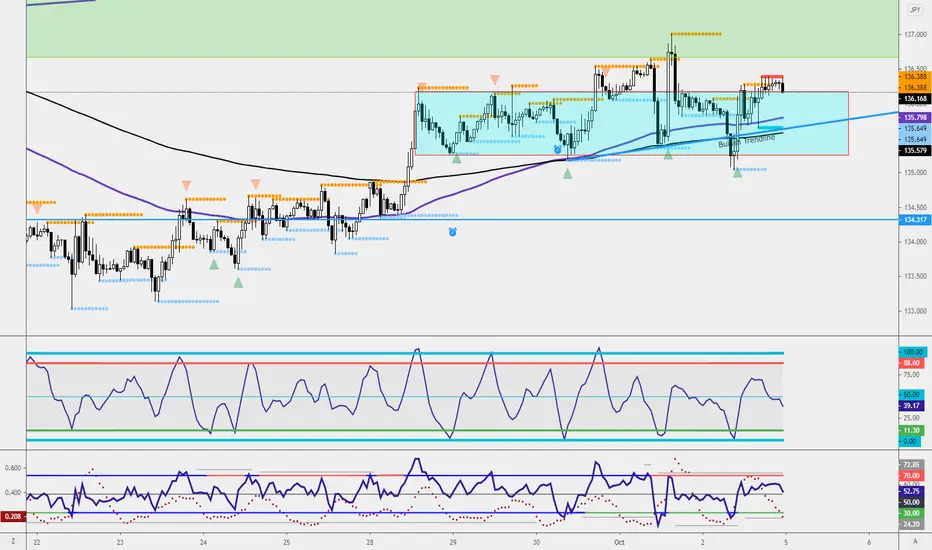
Task: Select the green supply zone at the top
Action: (x=462, y=29)
